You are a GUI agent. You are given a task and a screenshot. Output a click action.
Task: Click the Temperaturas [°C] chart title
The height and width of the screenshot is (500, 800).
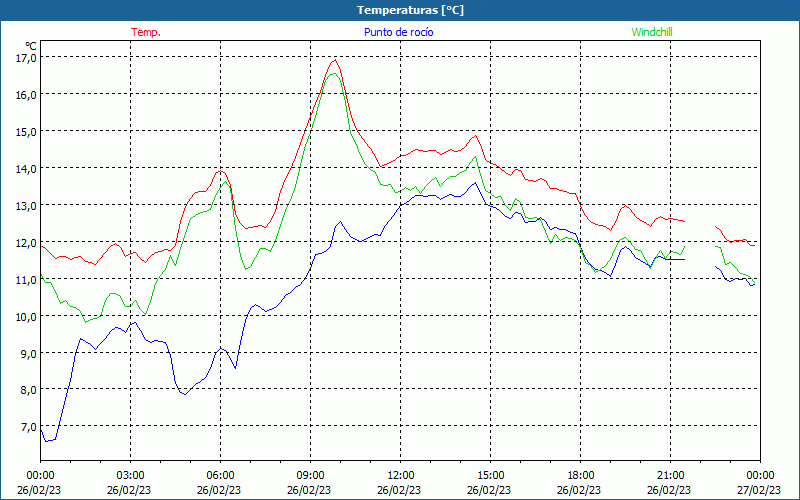click(410, 10)
